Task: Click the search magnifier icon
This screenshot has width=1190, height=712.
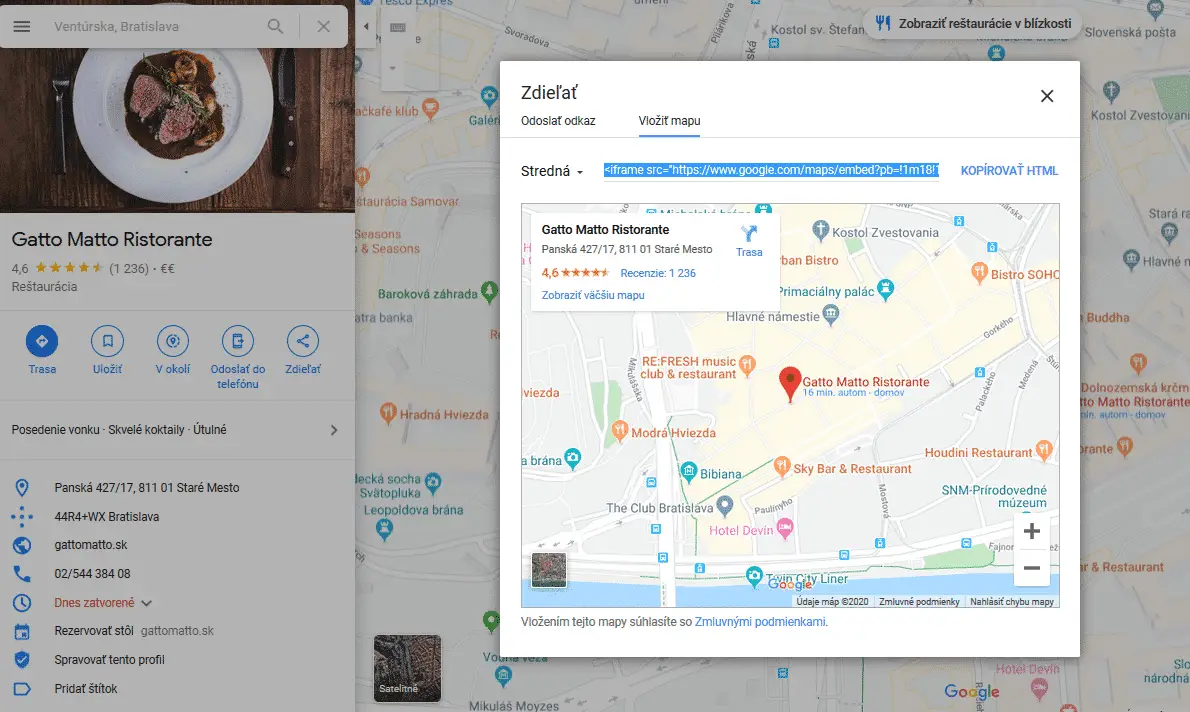Action: (275, 27)
